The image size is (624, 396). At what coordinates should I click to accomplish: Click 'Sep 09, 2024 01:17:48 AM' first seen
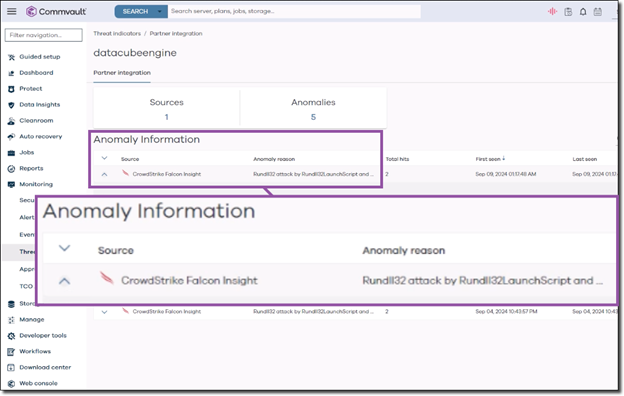tap(506, 174)
